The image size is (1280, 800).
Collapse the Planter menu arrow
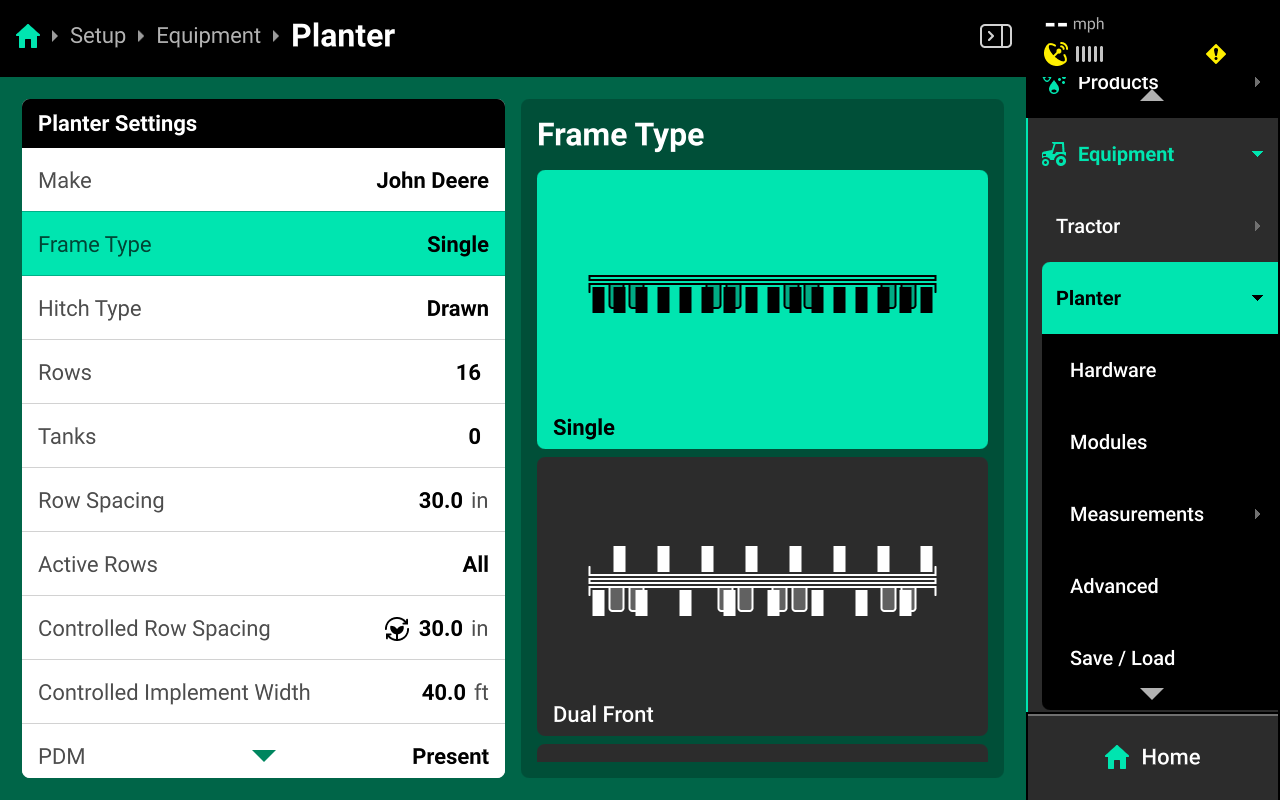pos(1257,298)
